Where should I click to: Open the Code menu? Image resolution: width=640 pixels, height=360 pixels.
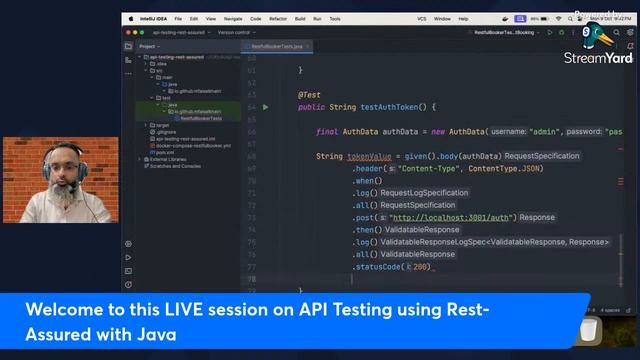(256, 19)
